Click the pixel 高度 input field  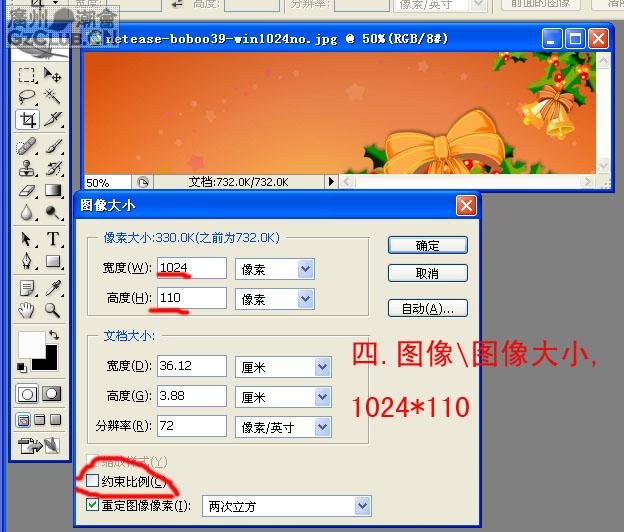(x=191, y=298)
